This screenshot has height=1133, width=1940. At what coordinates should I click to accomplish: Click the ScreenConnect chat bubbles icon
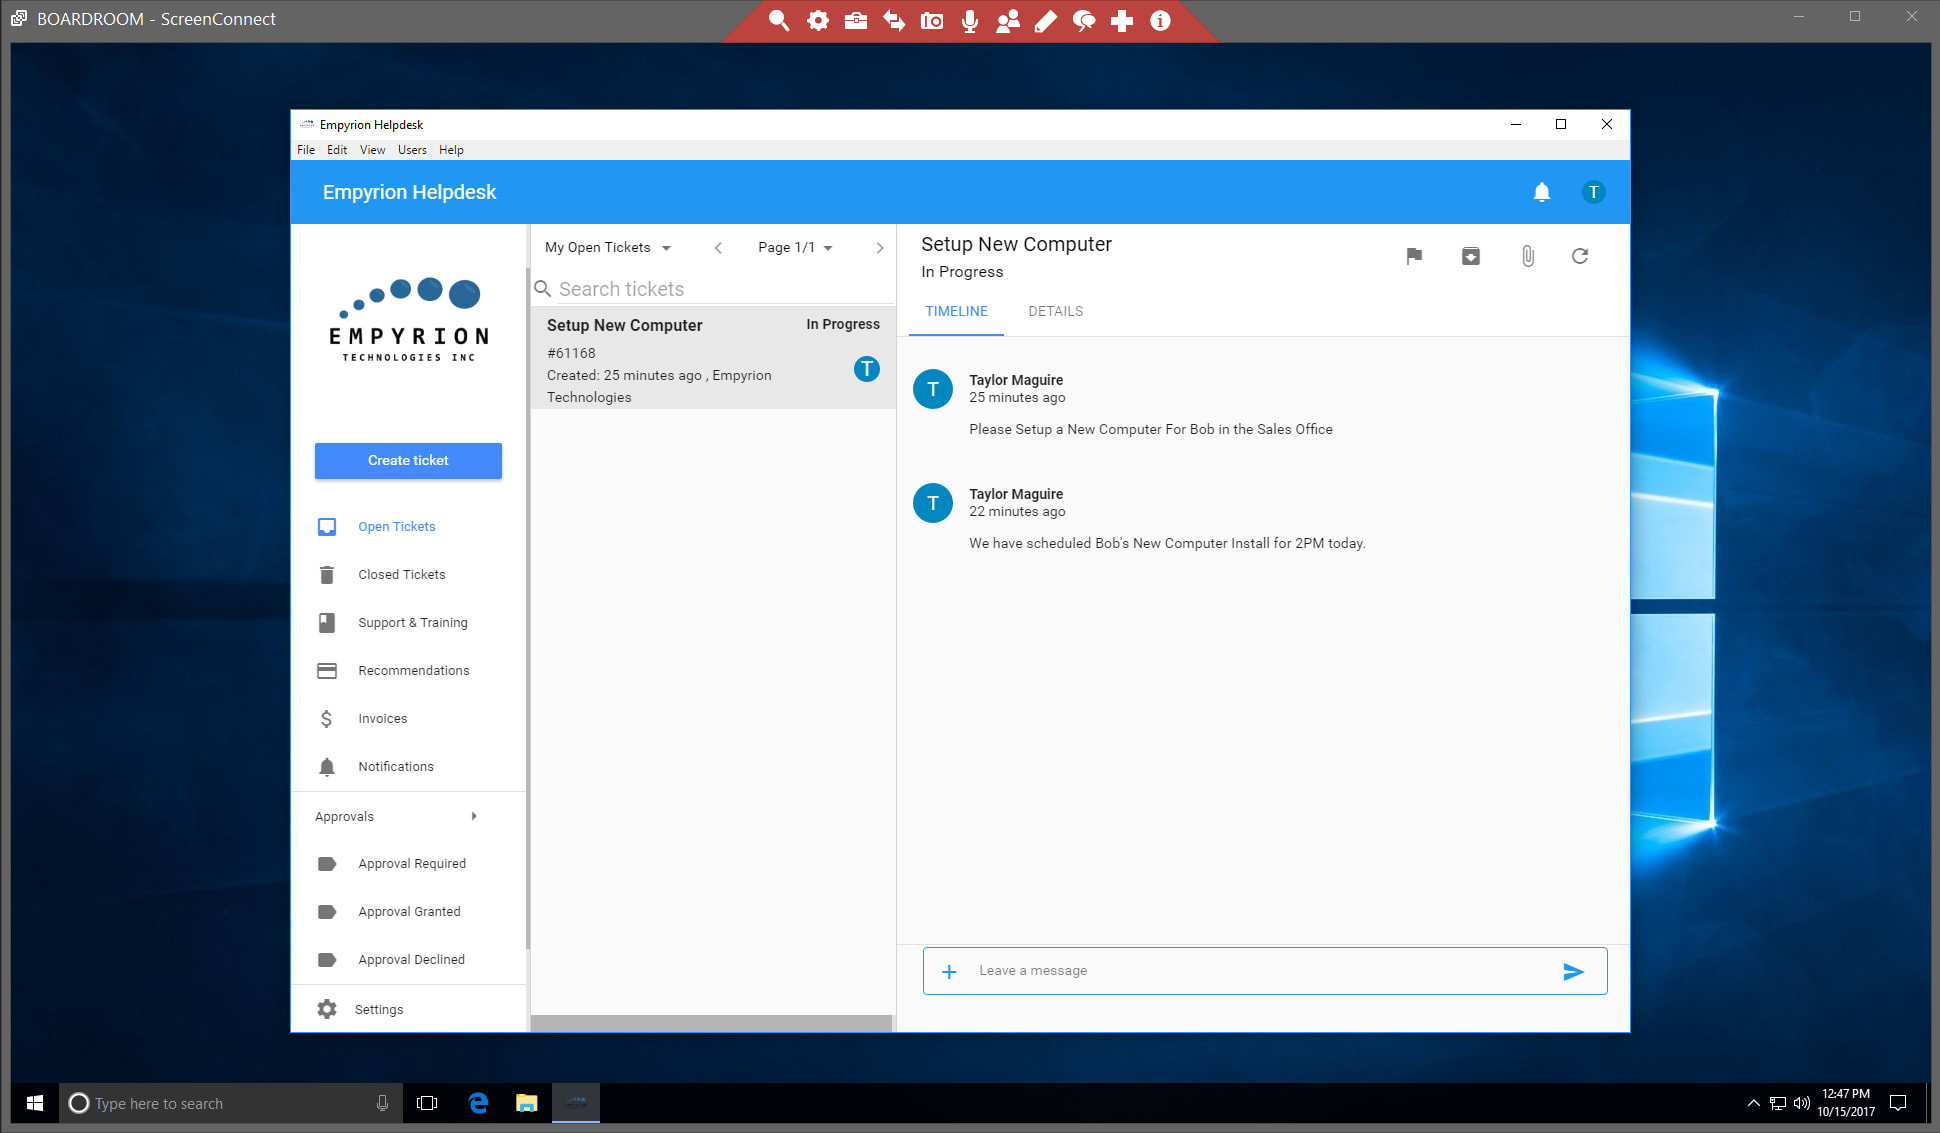click(x=1084, y=20)
